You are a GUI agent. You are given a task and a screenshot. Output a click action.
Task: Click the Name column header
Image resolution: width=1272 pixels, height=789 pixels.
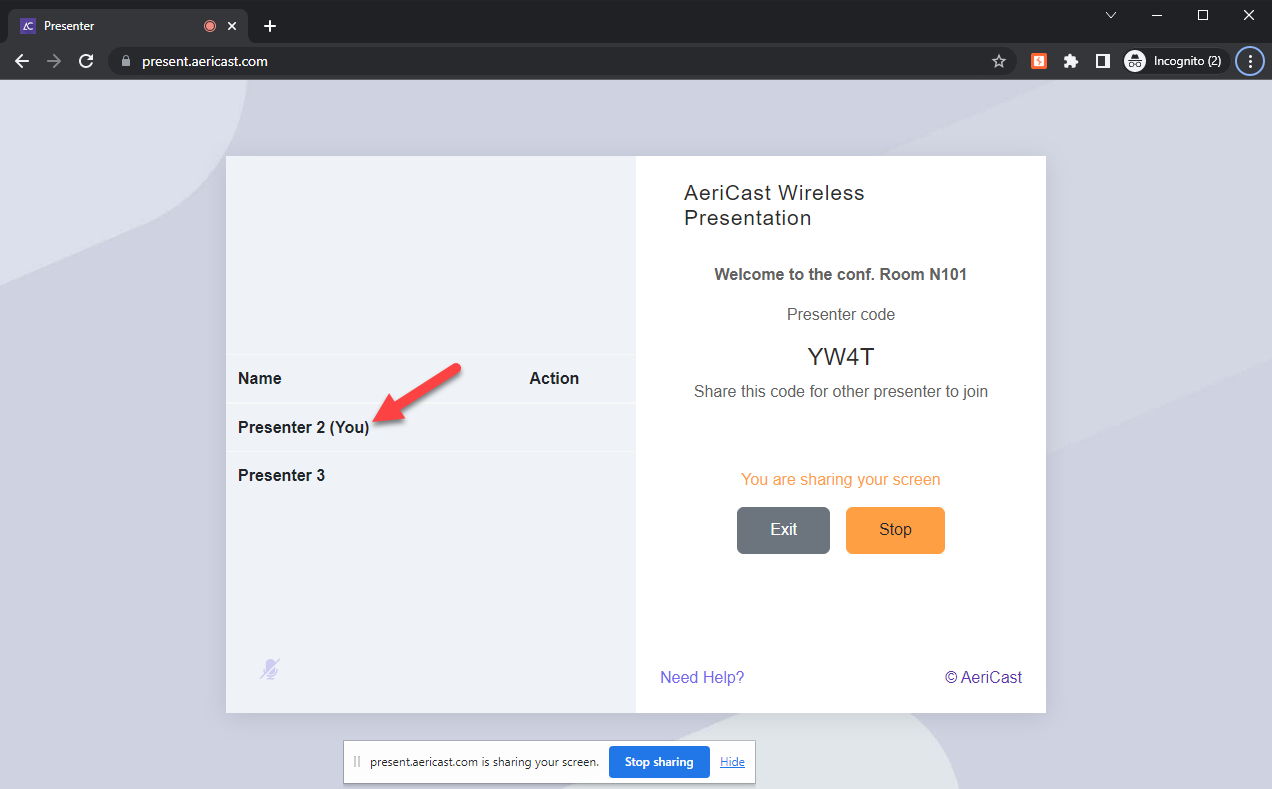coord(260,378)
